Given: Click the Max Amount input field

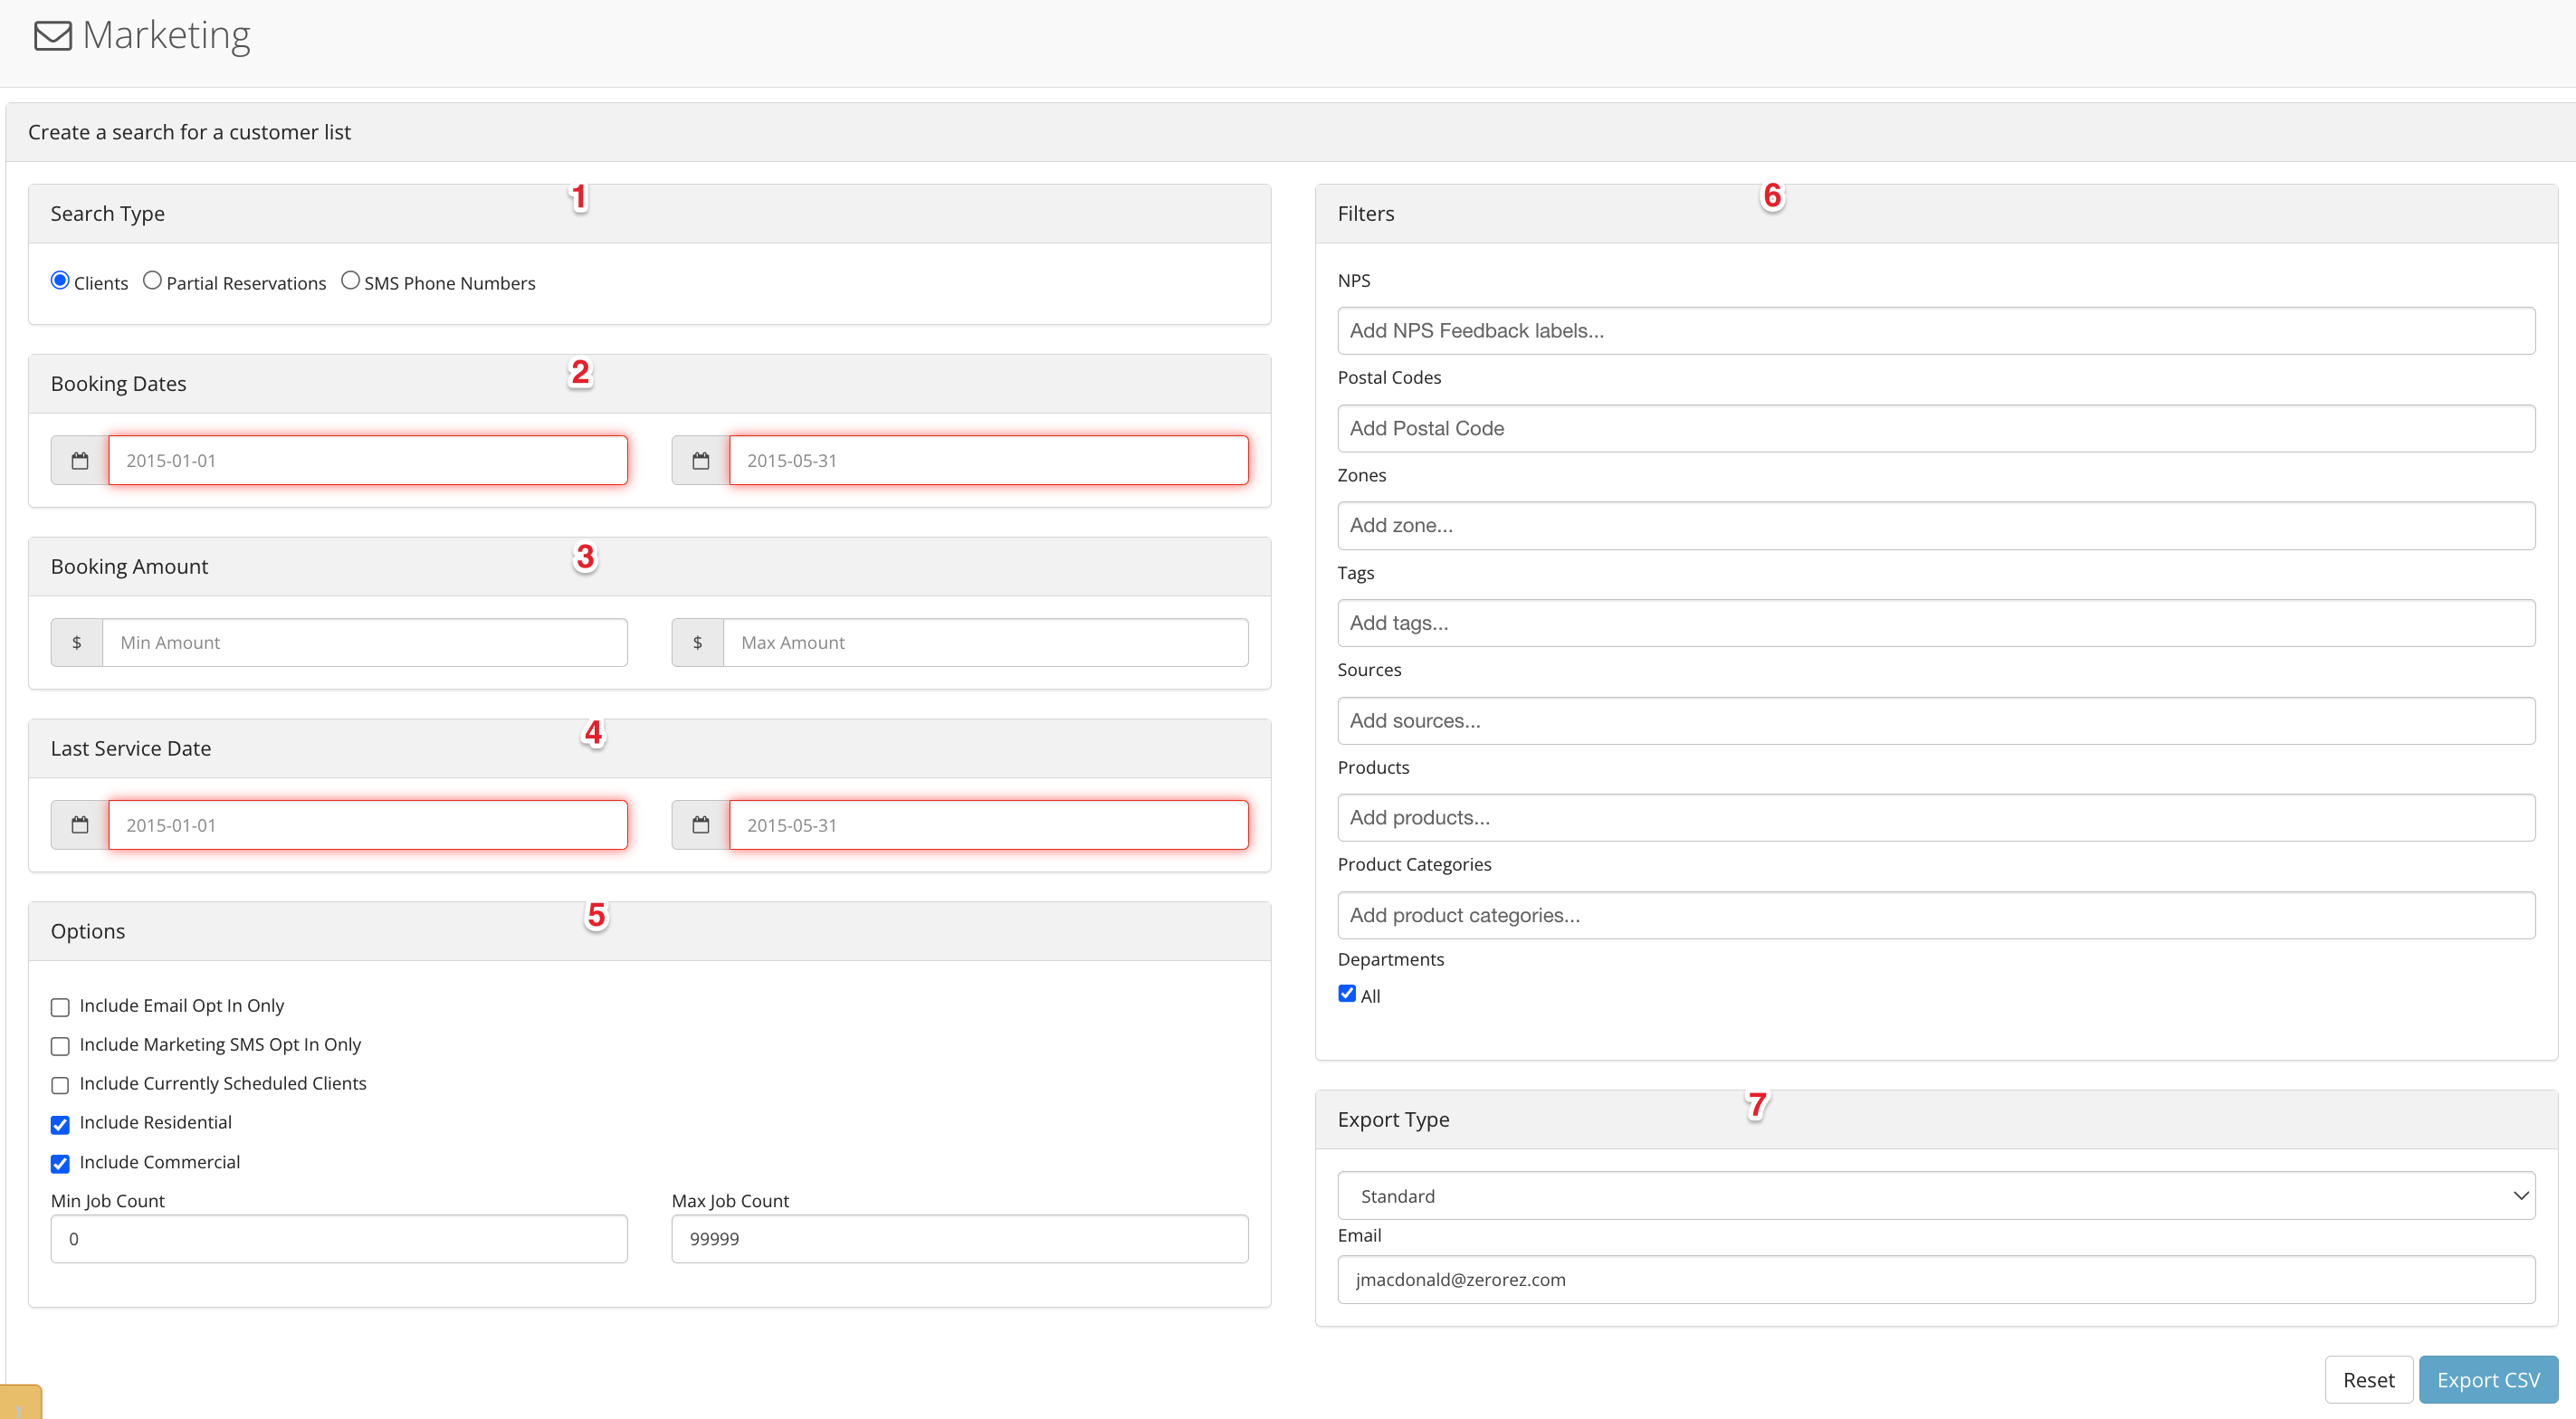Looking at the screenshot, I should pyautogui.click(x=986, y=642).
